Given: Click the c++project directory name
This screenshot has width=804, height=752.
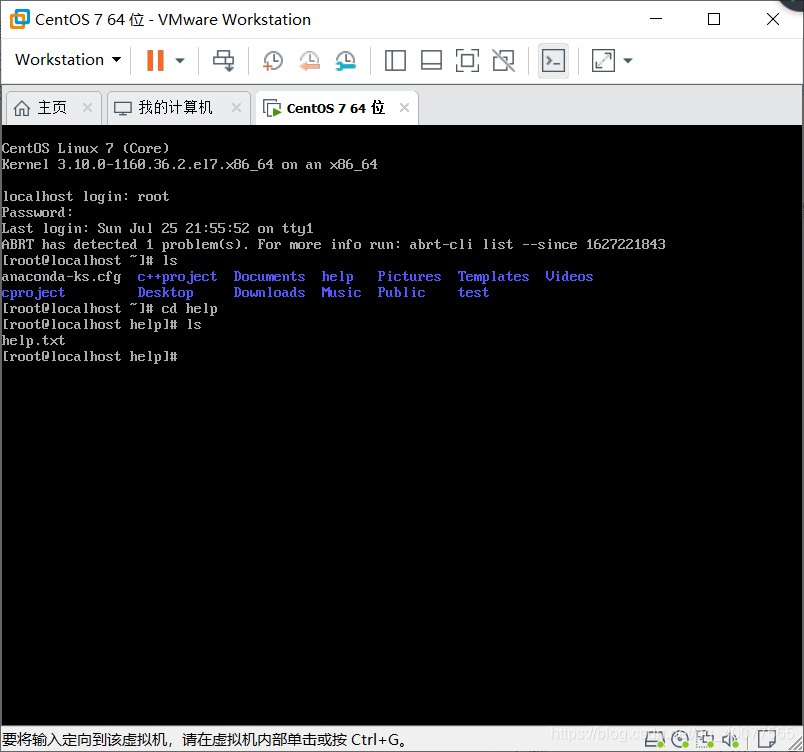Looking at the screenshot, I should coord(177,277).
